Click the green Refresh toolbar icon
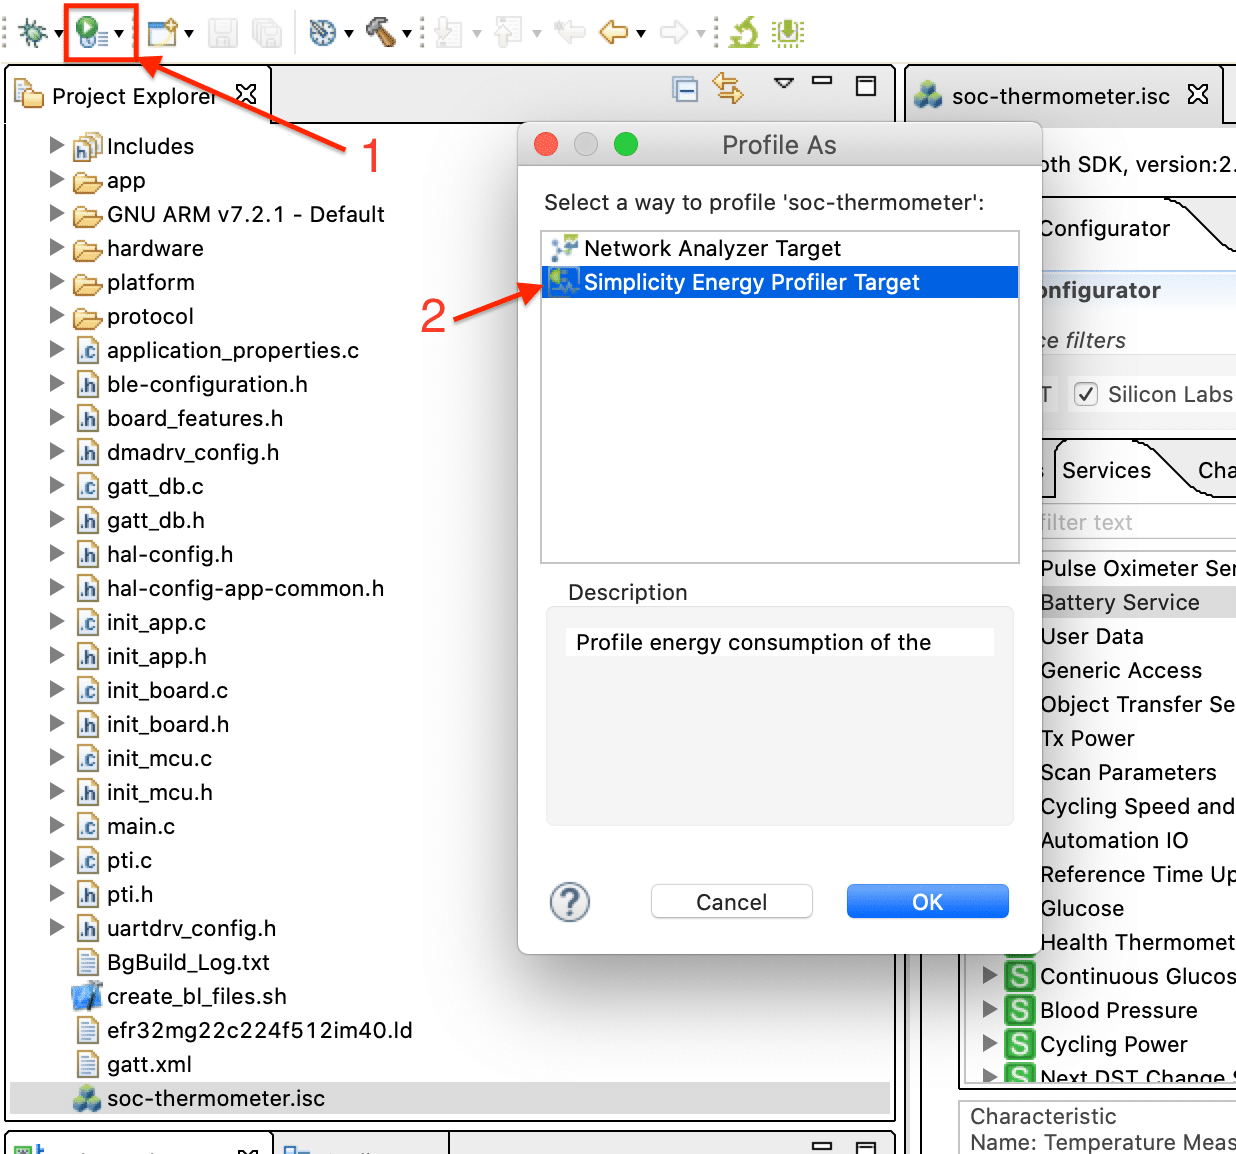 pyautogui.click(x=742, y=31)
